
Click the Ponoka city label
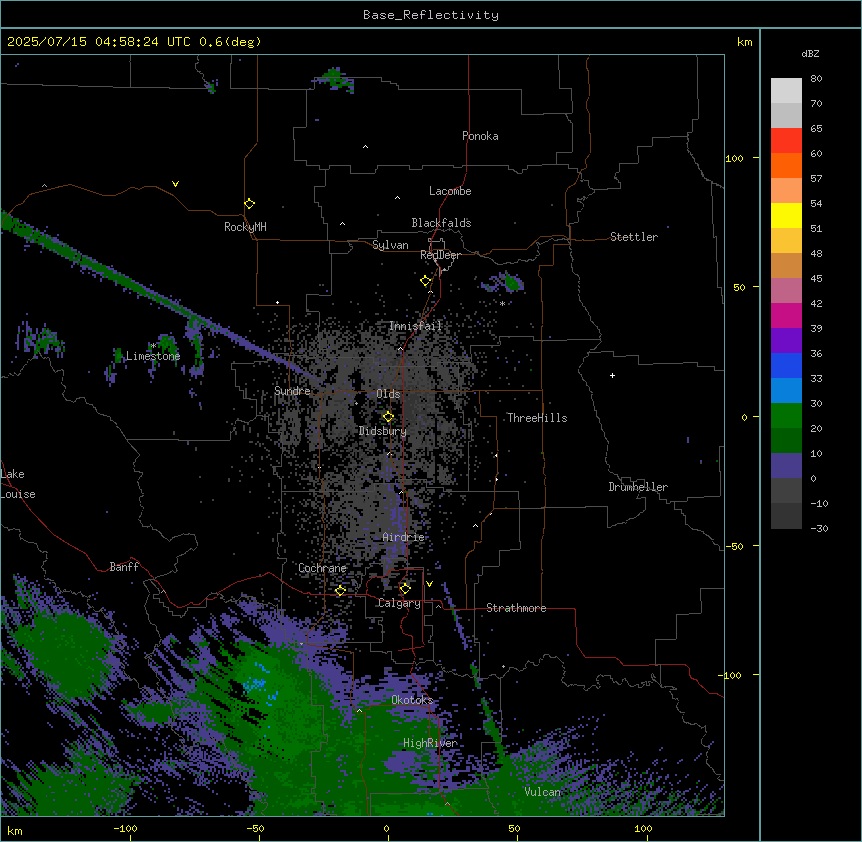[x=480, y=136]
